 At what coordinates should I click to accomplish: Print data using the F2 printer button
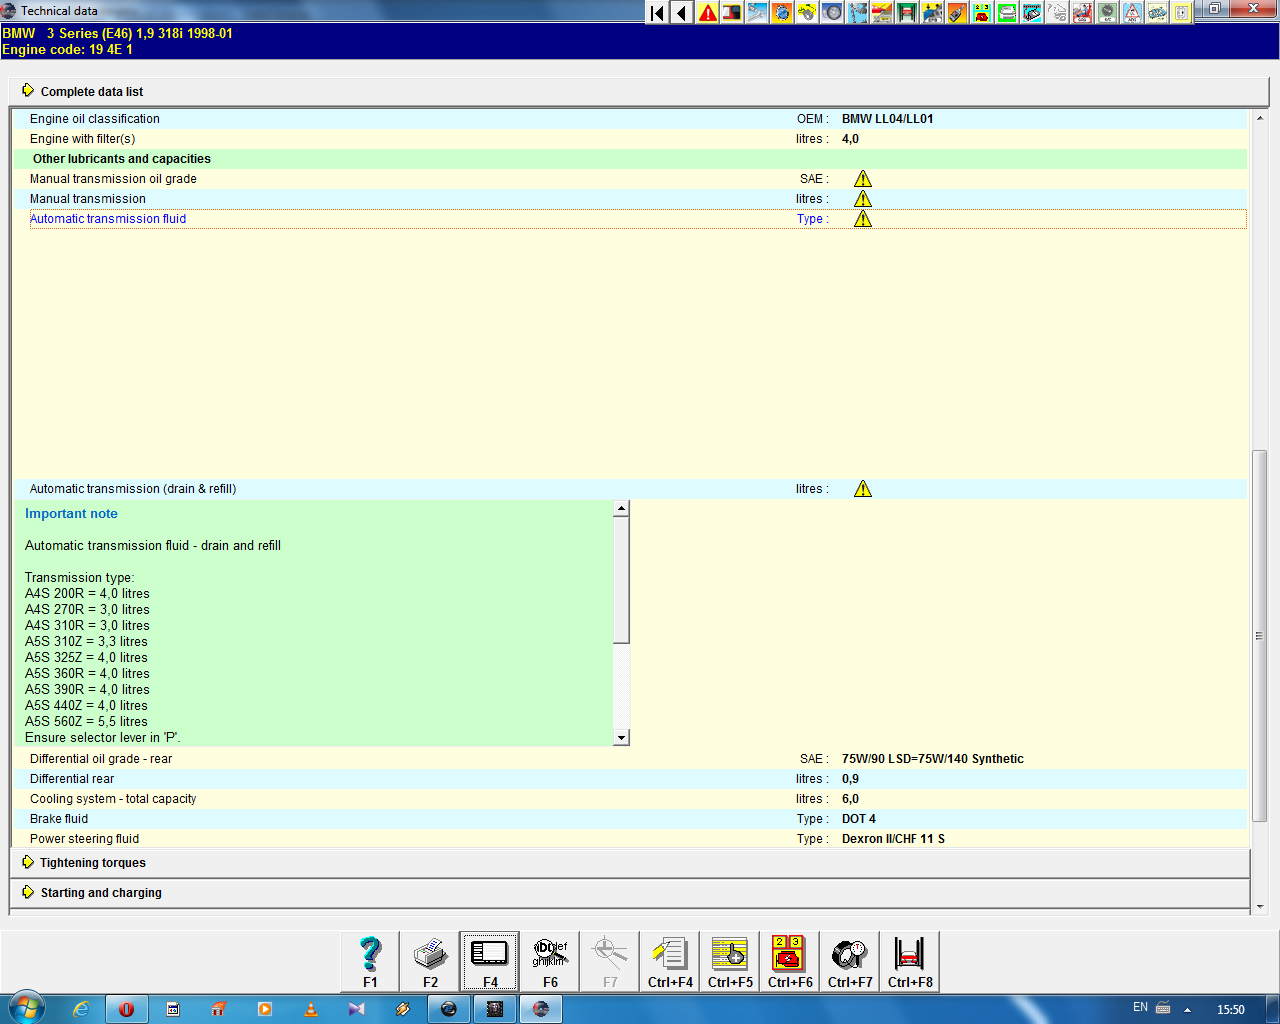click(430, 962)
